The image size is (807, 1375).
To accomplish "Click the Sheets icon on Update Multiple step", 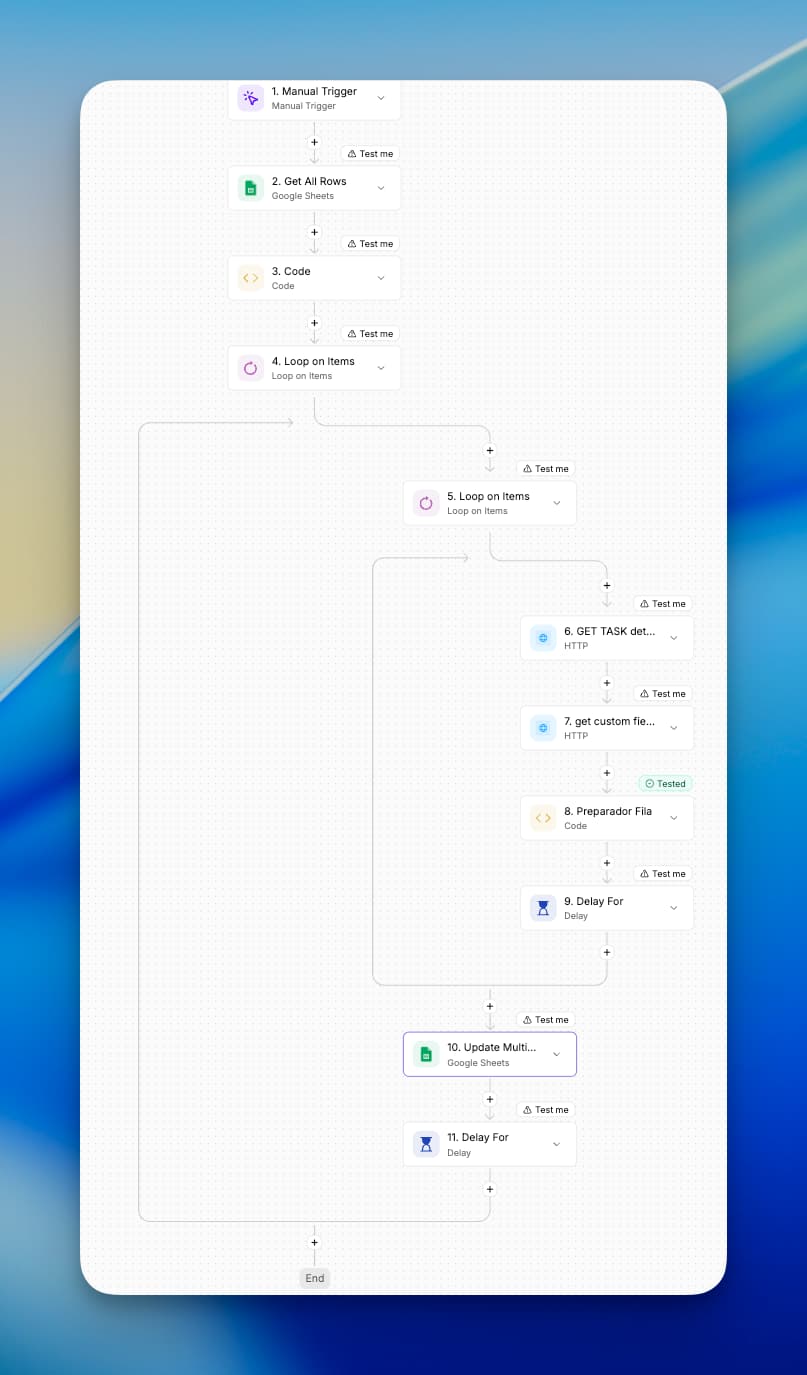I will point(426,1054).
